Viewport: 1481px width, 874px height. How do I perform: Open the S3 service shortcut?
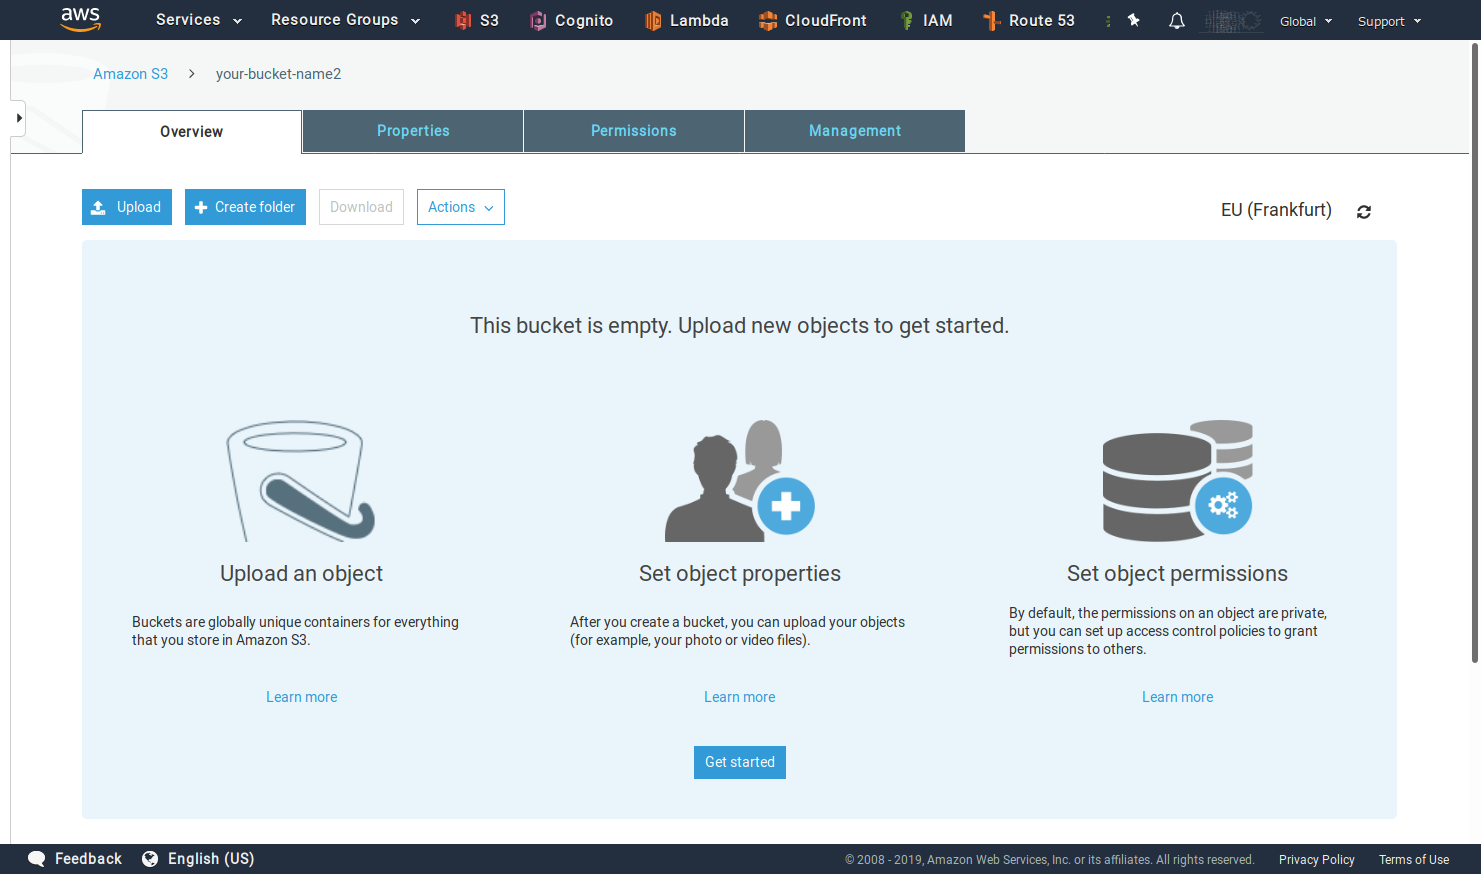(x=476, y=20)
